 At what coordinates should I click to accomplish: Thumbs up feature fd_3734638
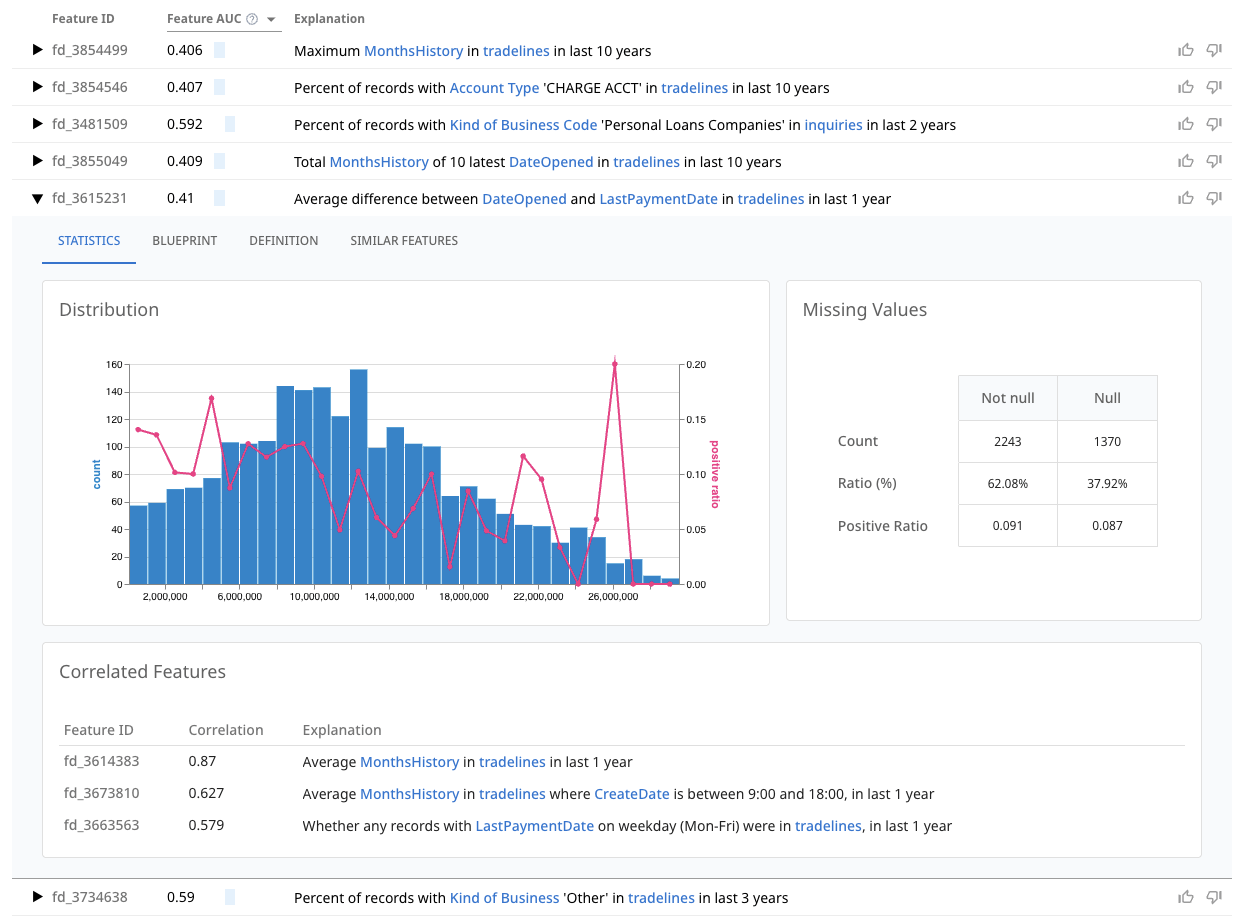tap(1186, 897)
